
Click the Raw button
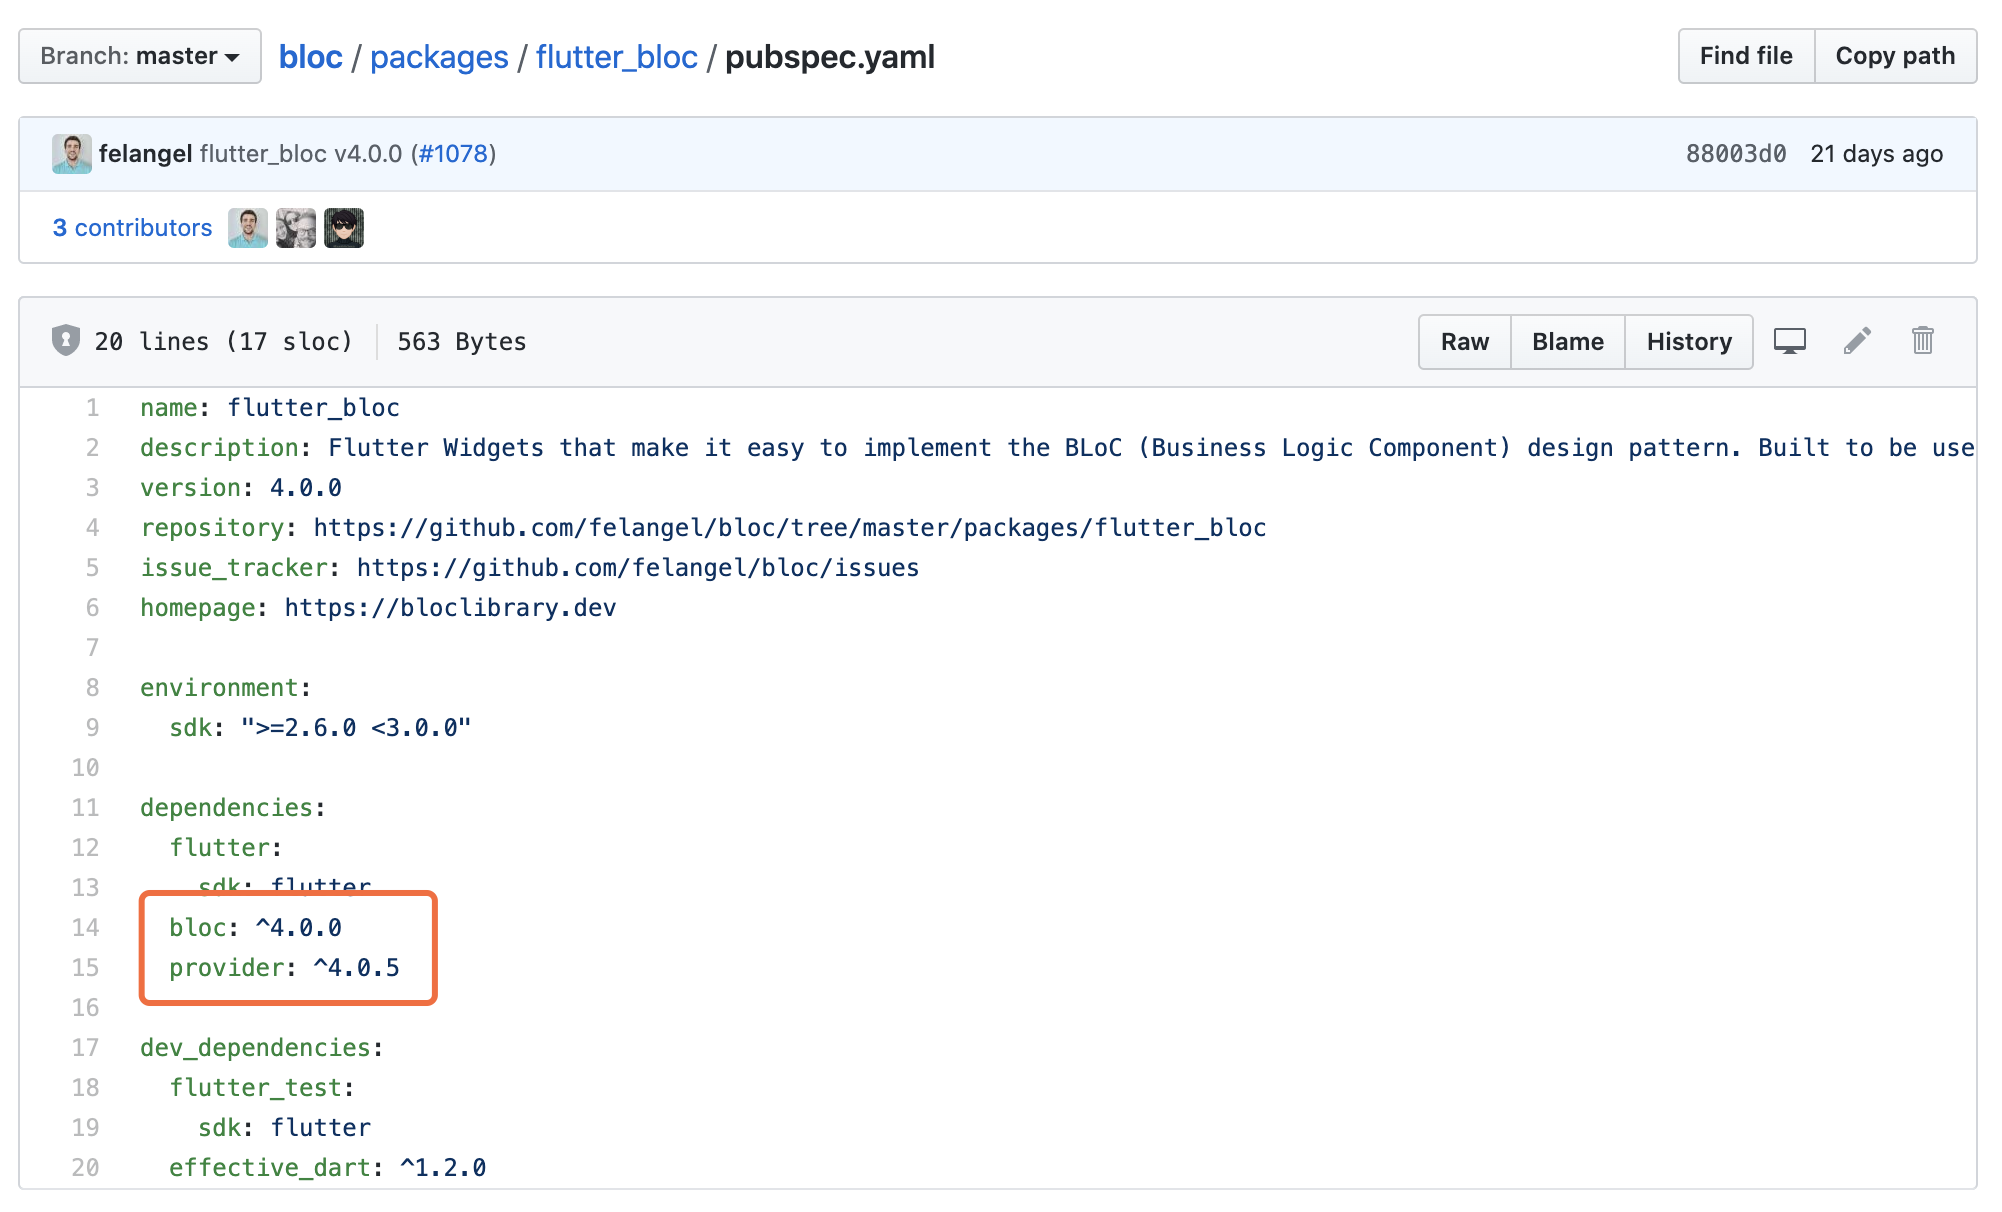[1464, 342]
